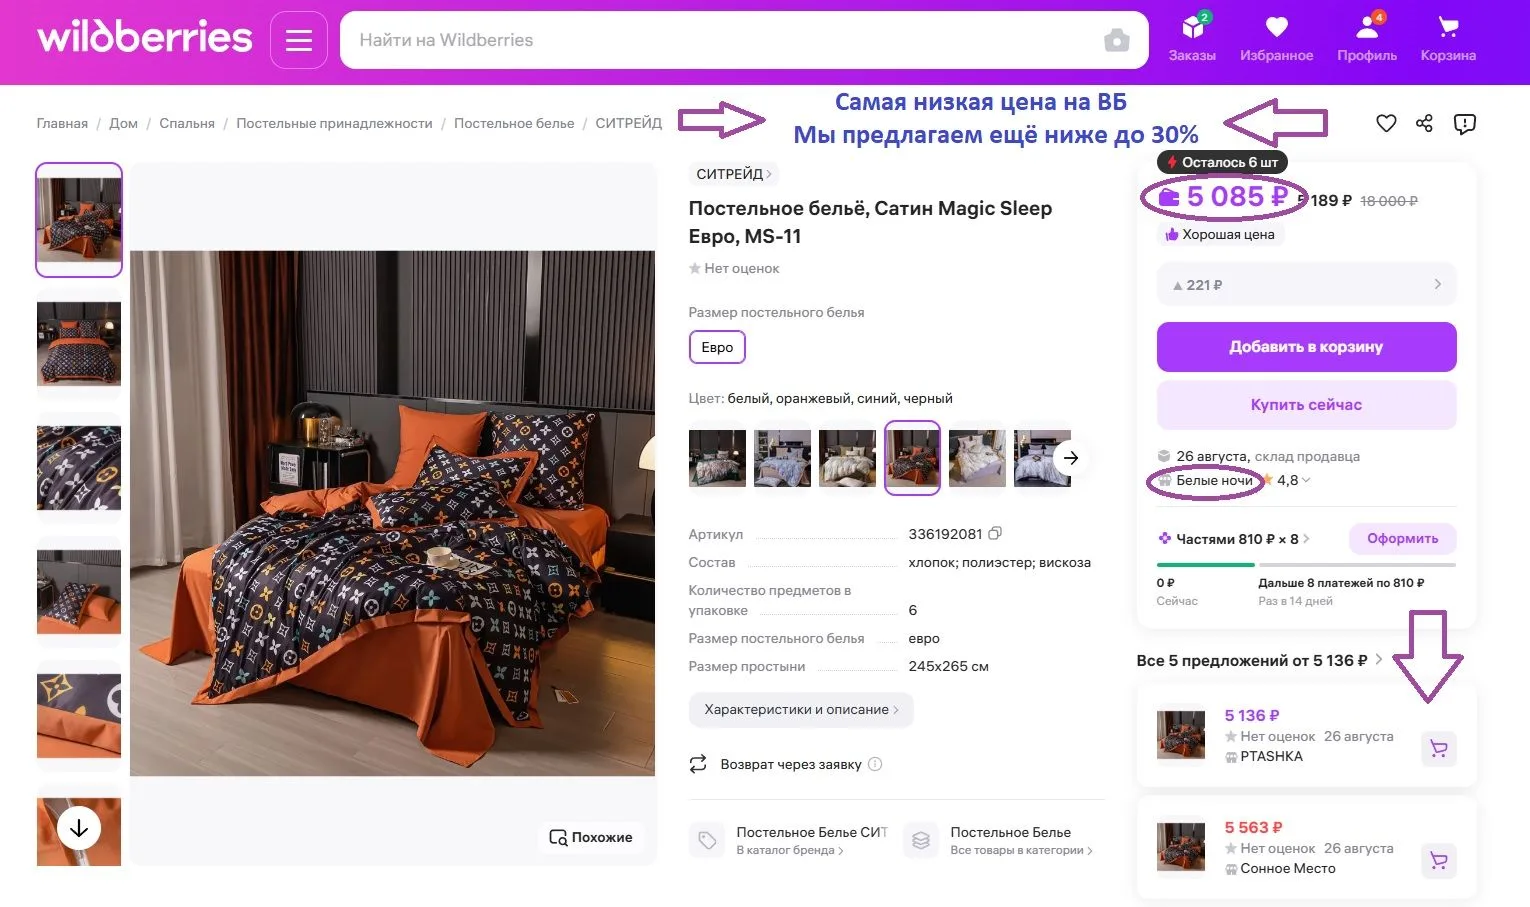Image resolution: width=1530 pixels, height=907 pixels.
Task: Copy the article number 336192081
Action: click(x=995, y=534)
